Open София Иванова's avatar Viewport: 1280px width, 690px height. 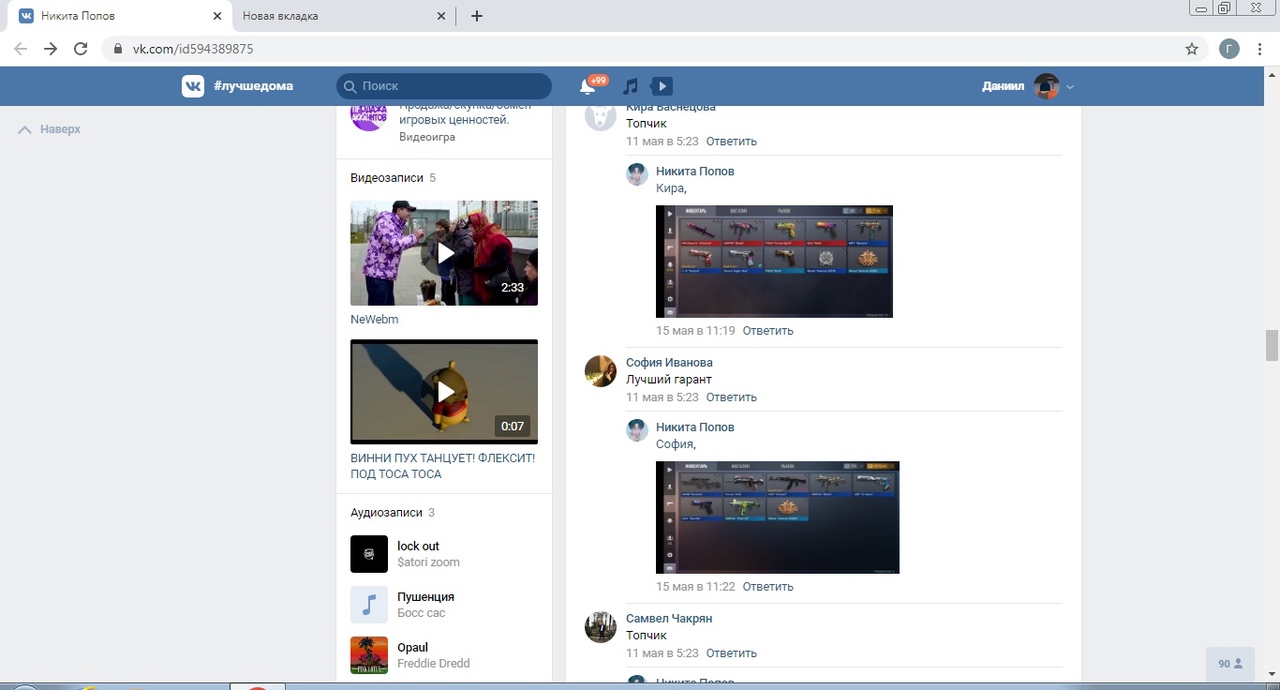600,371
